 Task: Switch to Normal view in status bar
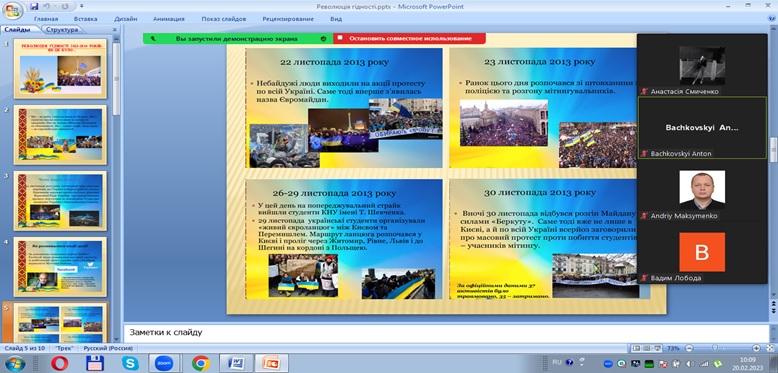637,348
